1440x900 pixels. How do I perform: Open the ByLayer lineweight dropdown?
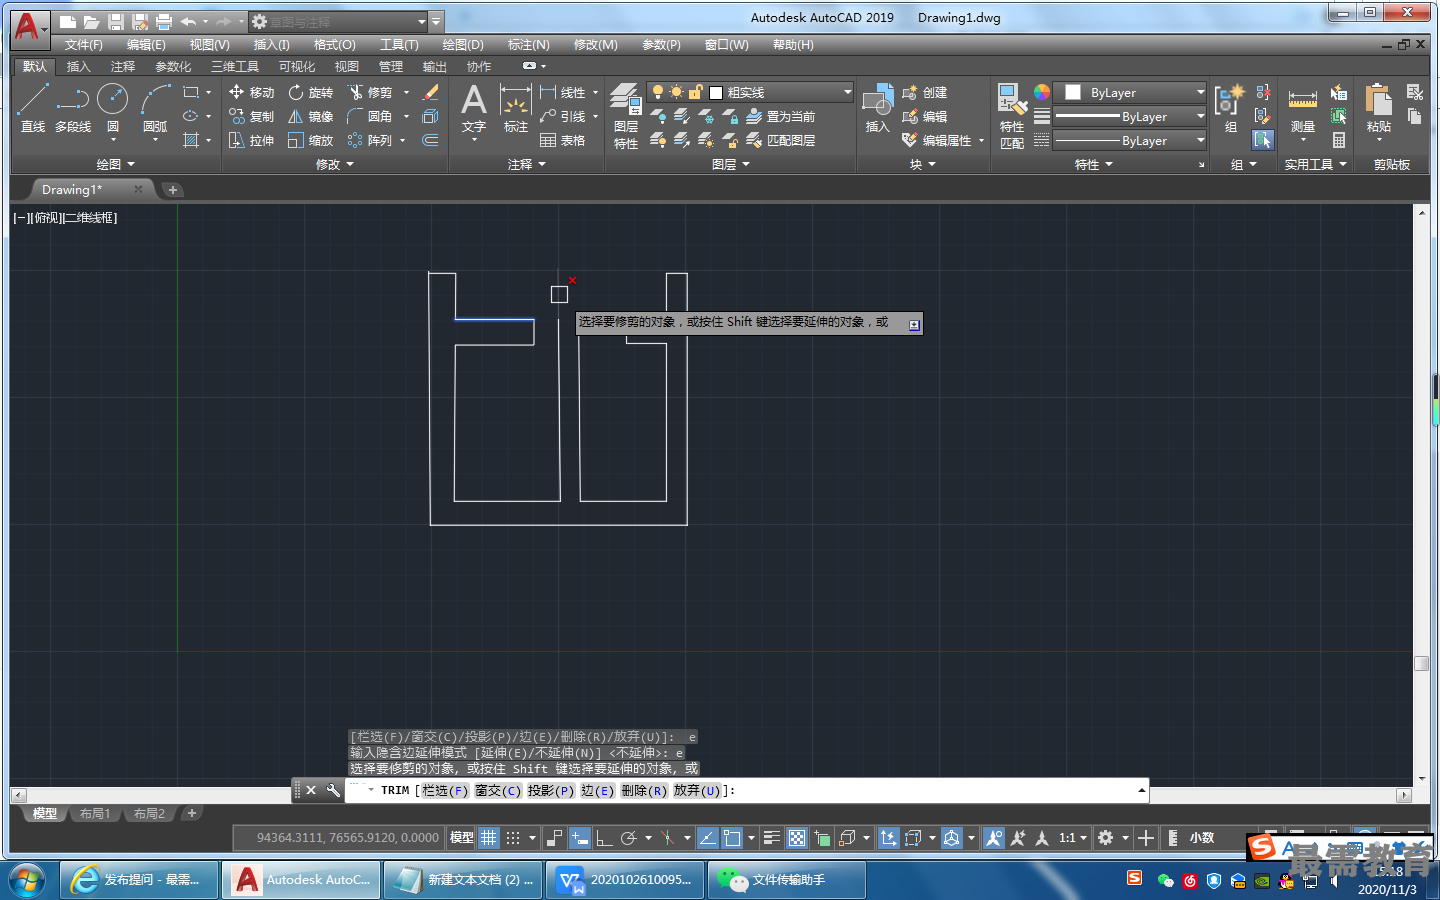point(1132,116)
